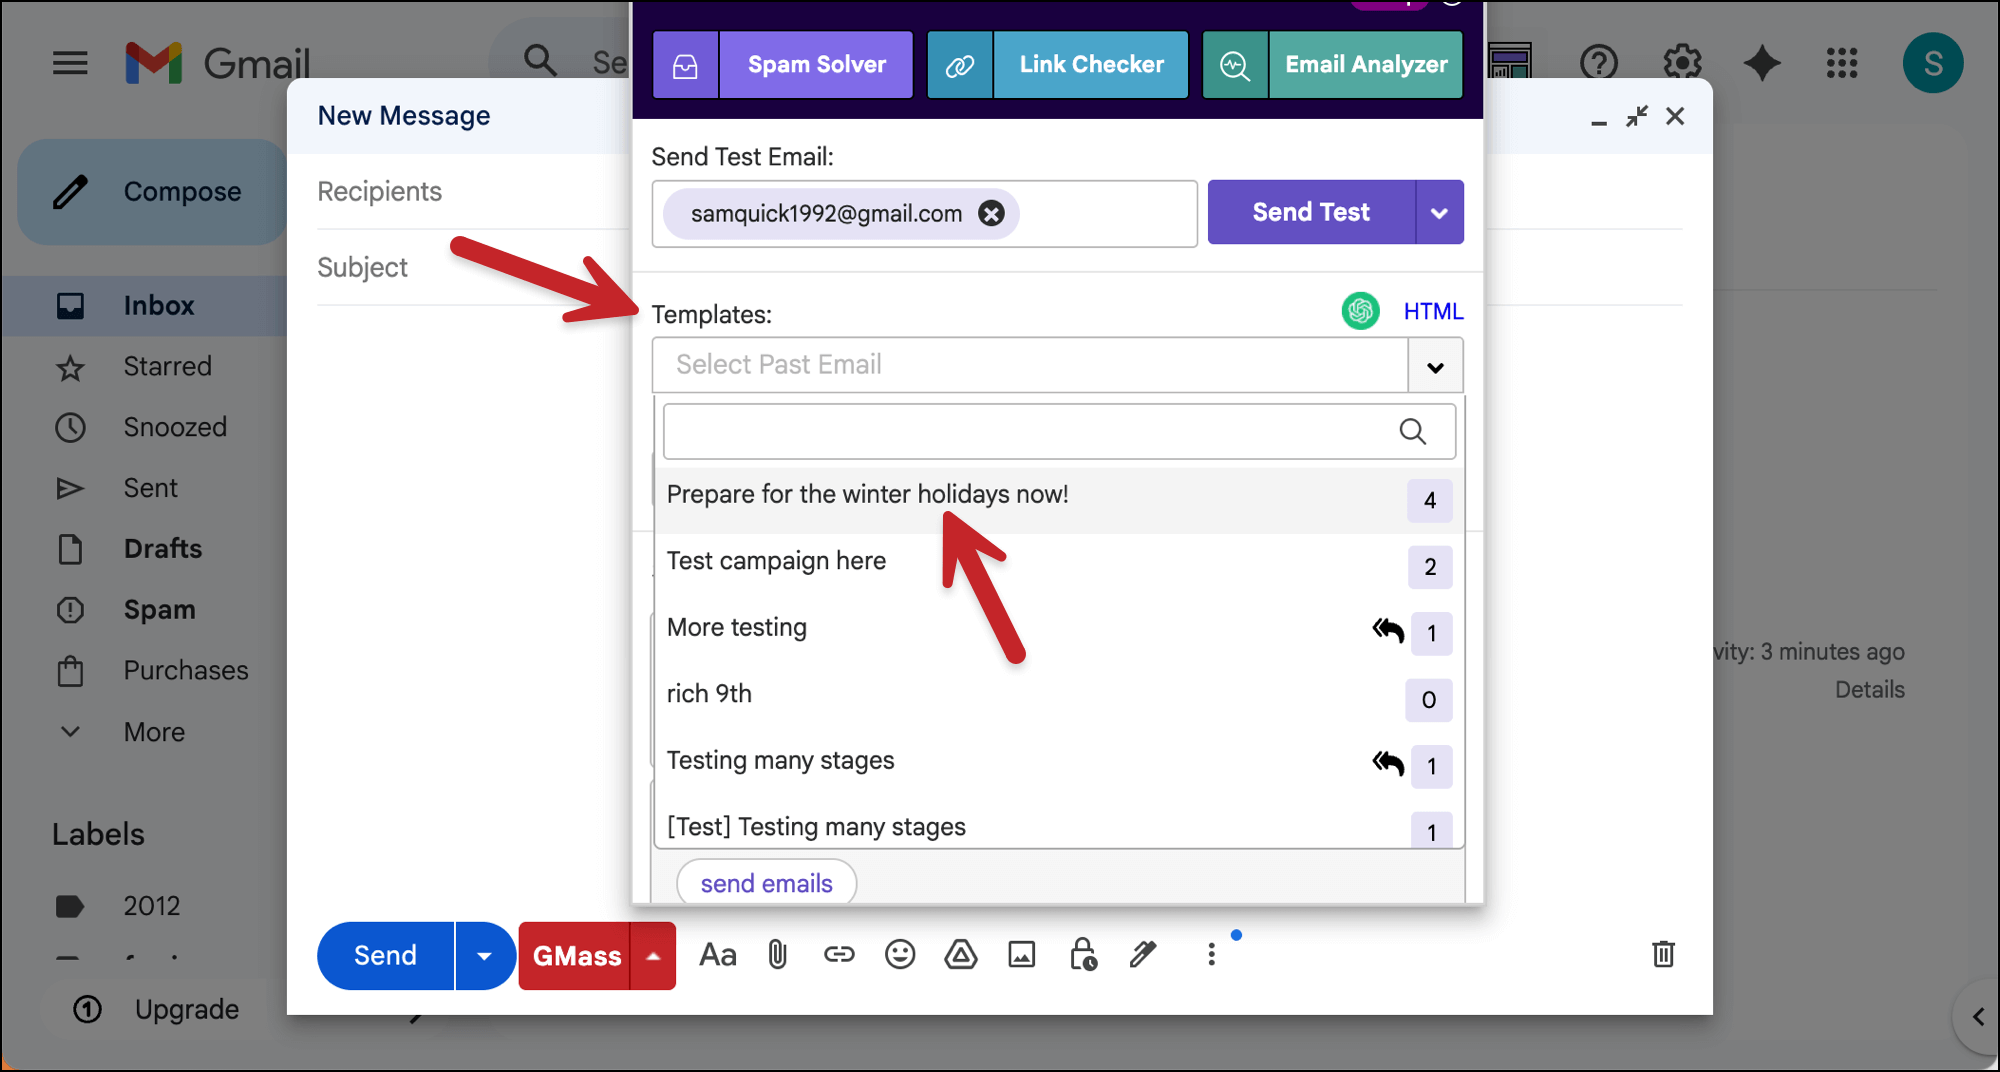Click the ChatGPT icon beside Templates
This screenshot has height=1072, width=2000.
[x=1360, y=311]
